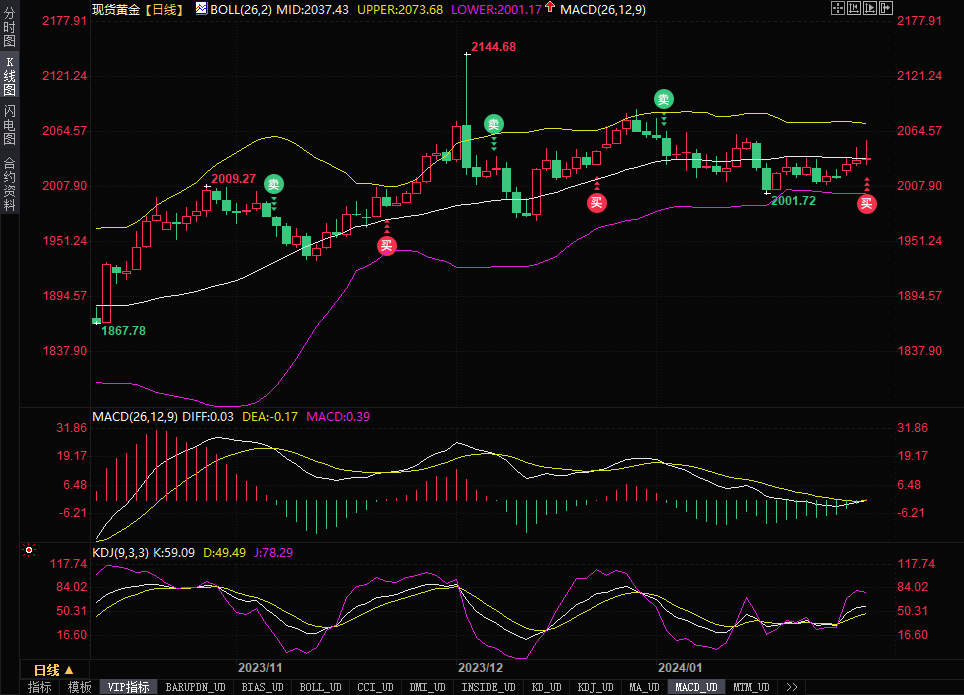Expand more indicator tabs with >> arrow
964x695 pixels.
pos(792,687)
